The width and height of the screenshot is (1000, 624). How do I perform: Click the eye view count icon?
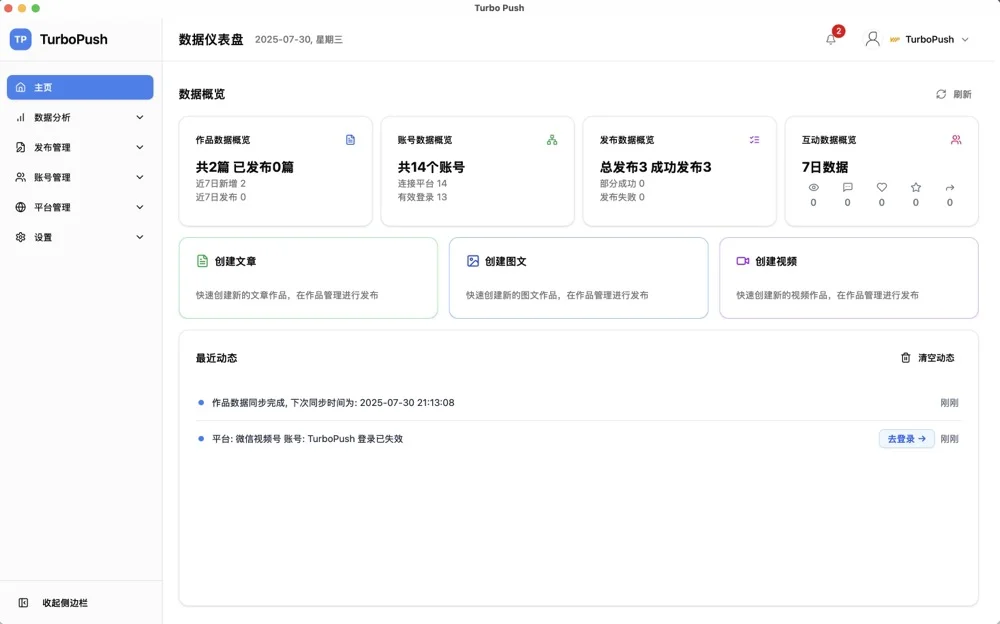812,187
